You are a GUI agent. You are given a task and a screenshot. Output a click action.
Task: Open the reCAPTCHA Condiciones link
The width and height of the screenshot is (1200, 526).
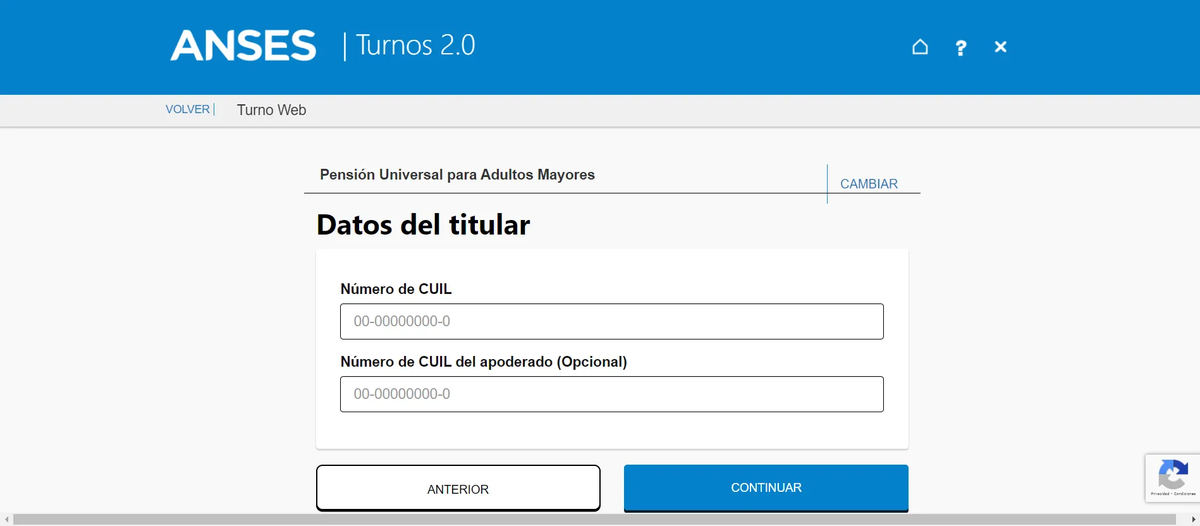pyautogui.click(x=1184, y=493)
